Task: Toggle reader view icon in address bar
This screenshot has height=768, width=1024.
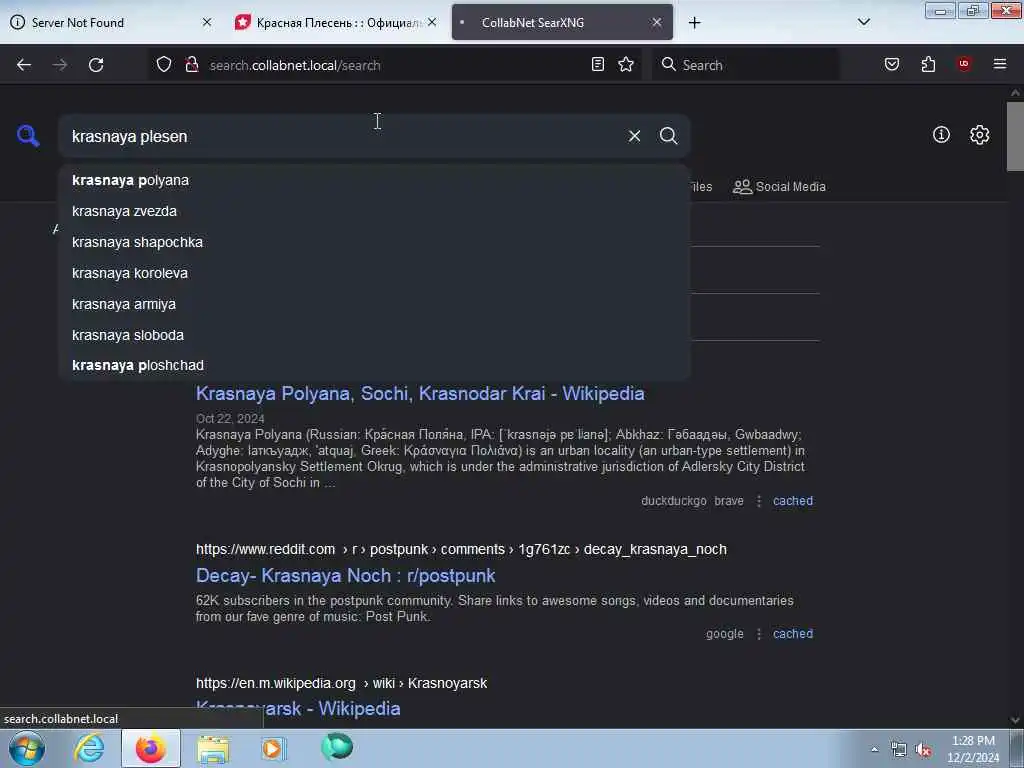Action: click(x=598, y=64)
